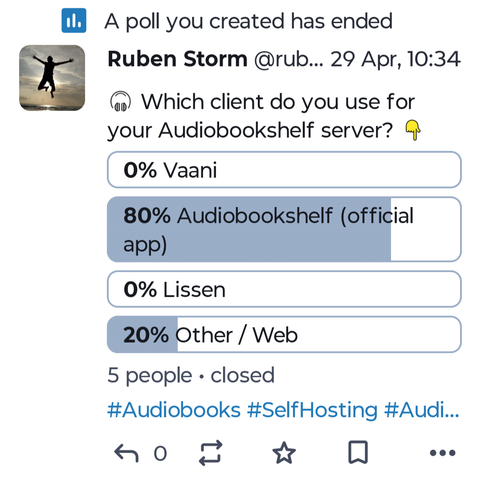The width and height of the screenshot is (481, 479).
Task: Open the #SelfHosting hashtag
Action: click(312, 410)
